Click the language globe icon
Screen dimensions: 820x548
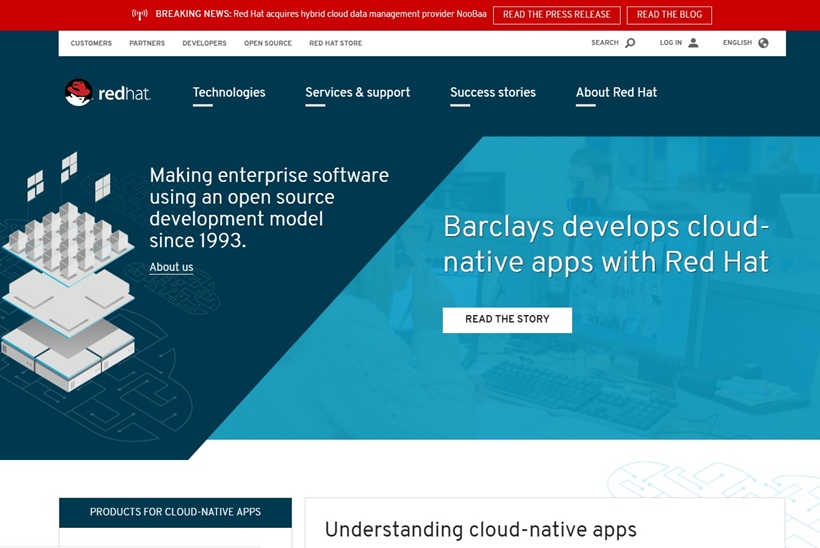tap(764, 43)
